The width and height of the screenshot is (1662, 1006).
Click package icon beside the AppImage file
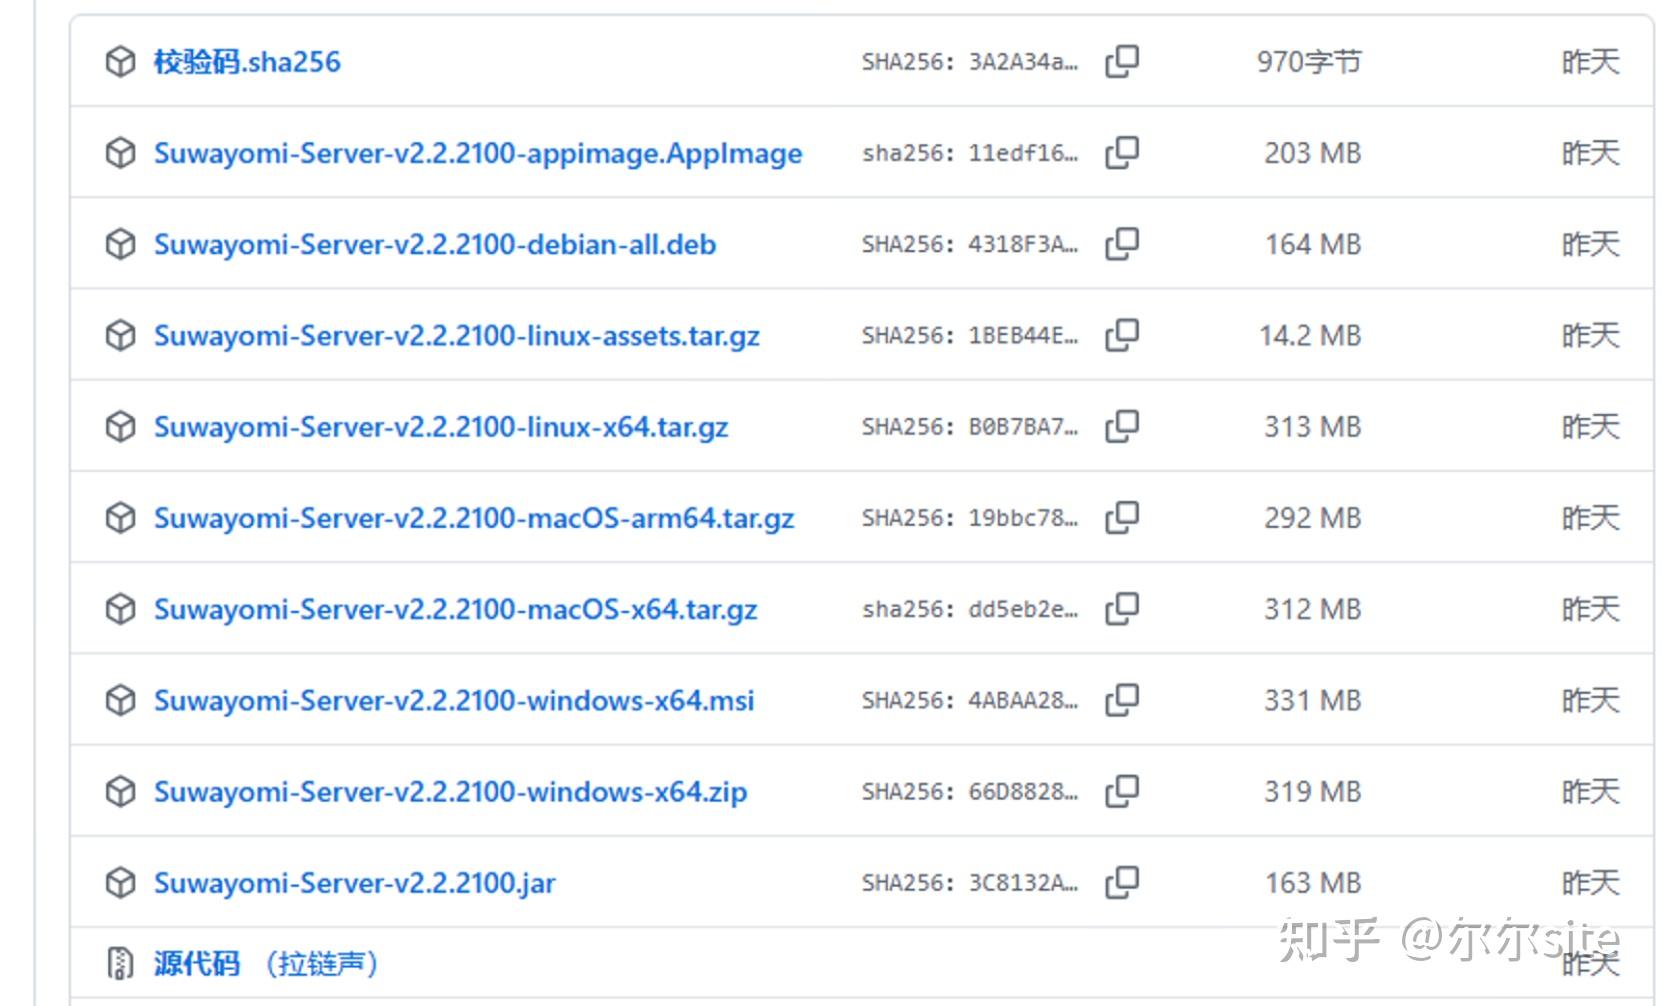click(120, 153)
